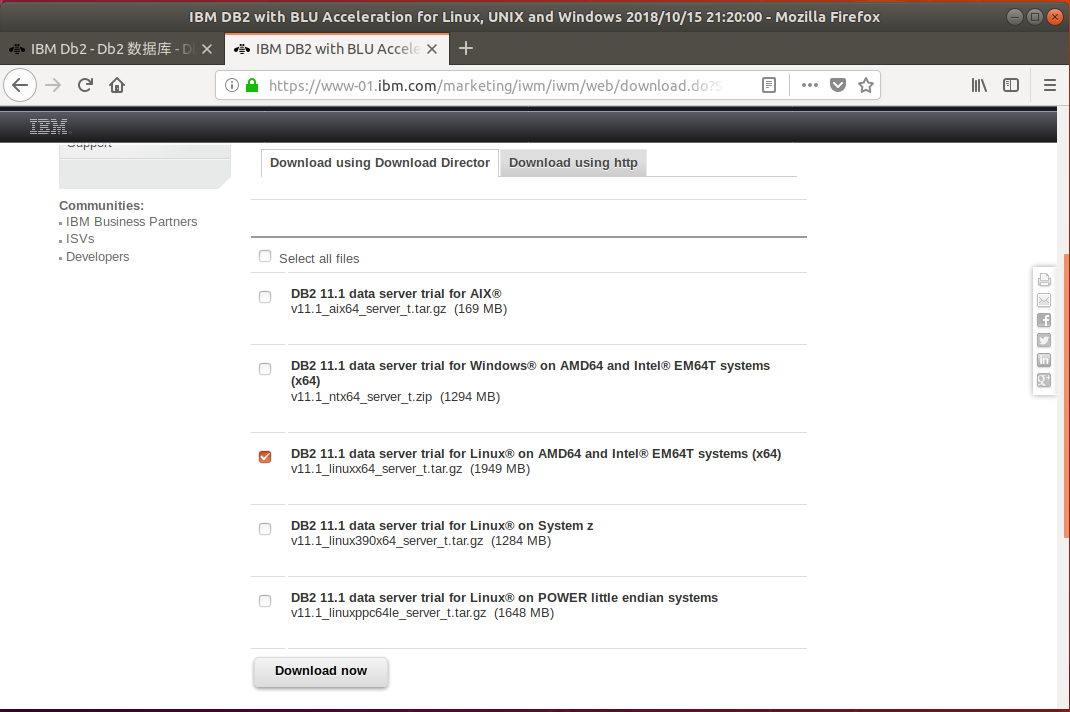Screen dimensions: 1070x712
Task: Share page on Google Plus
Action: [x=1044, y=380]
